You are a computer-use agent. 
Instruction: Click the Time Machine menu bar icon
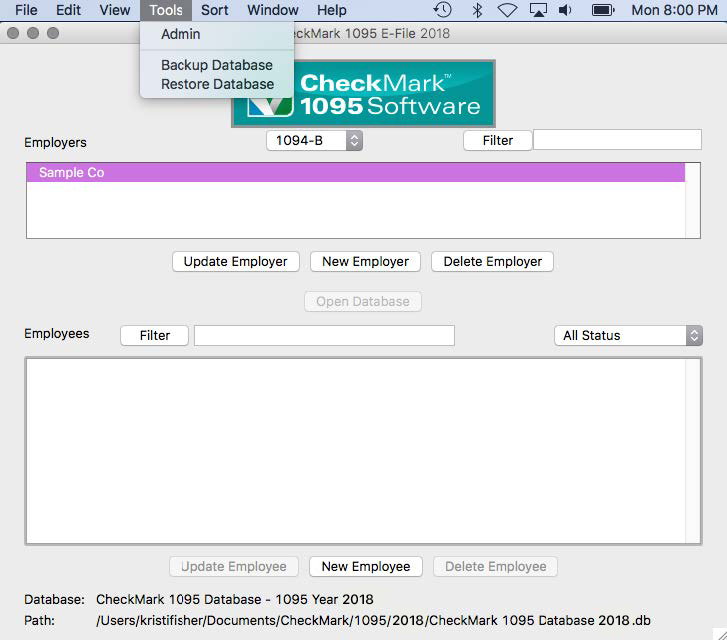pos(442,10)
